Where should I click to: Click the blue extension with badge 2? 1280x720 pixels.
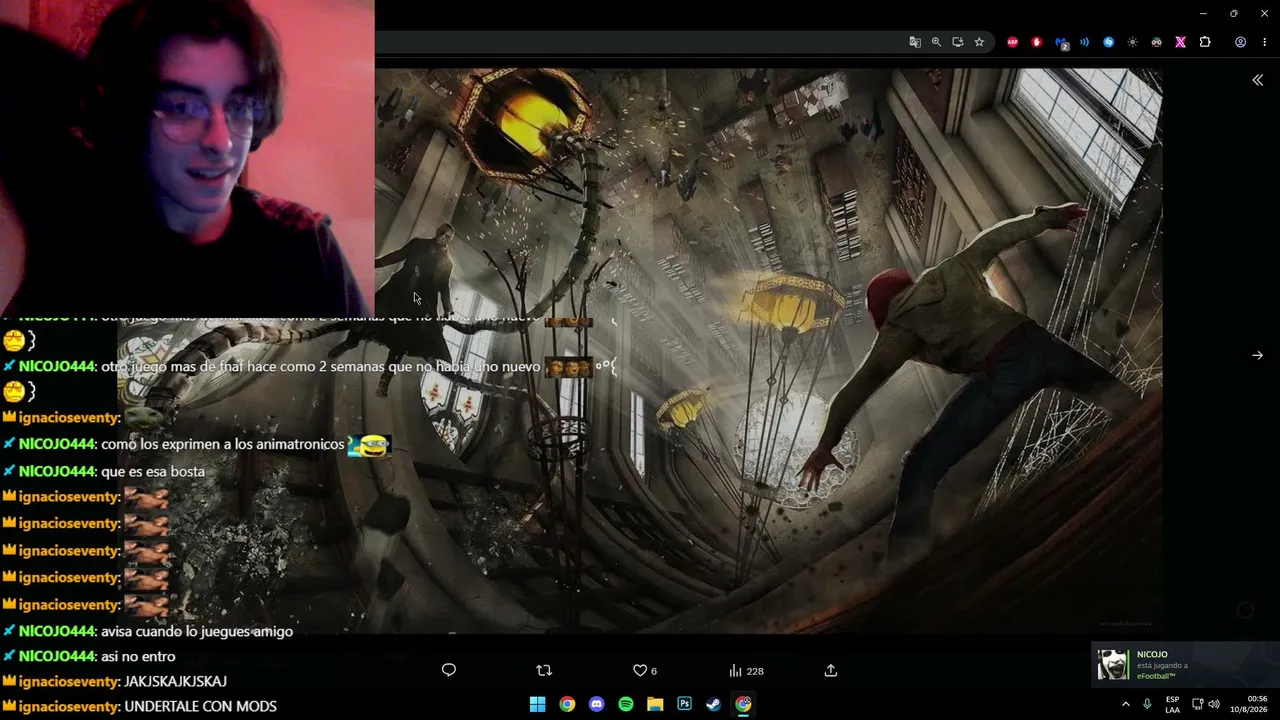coord(1061,43)
